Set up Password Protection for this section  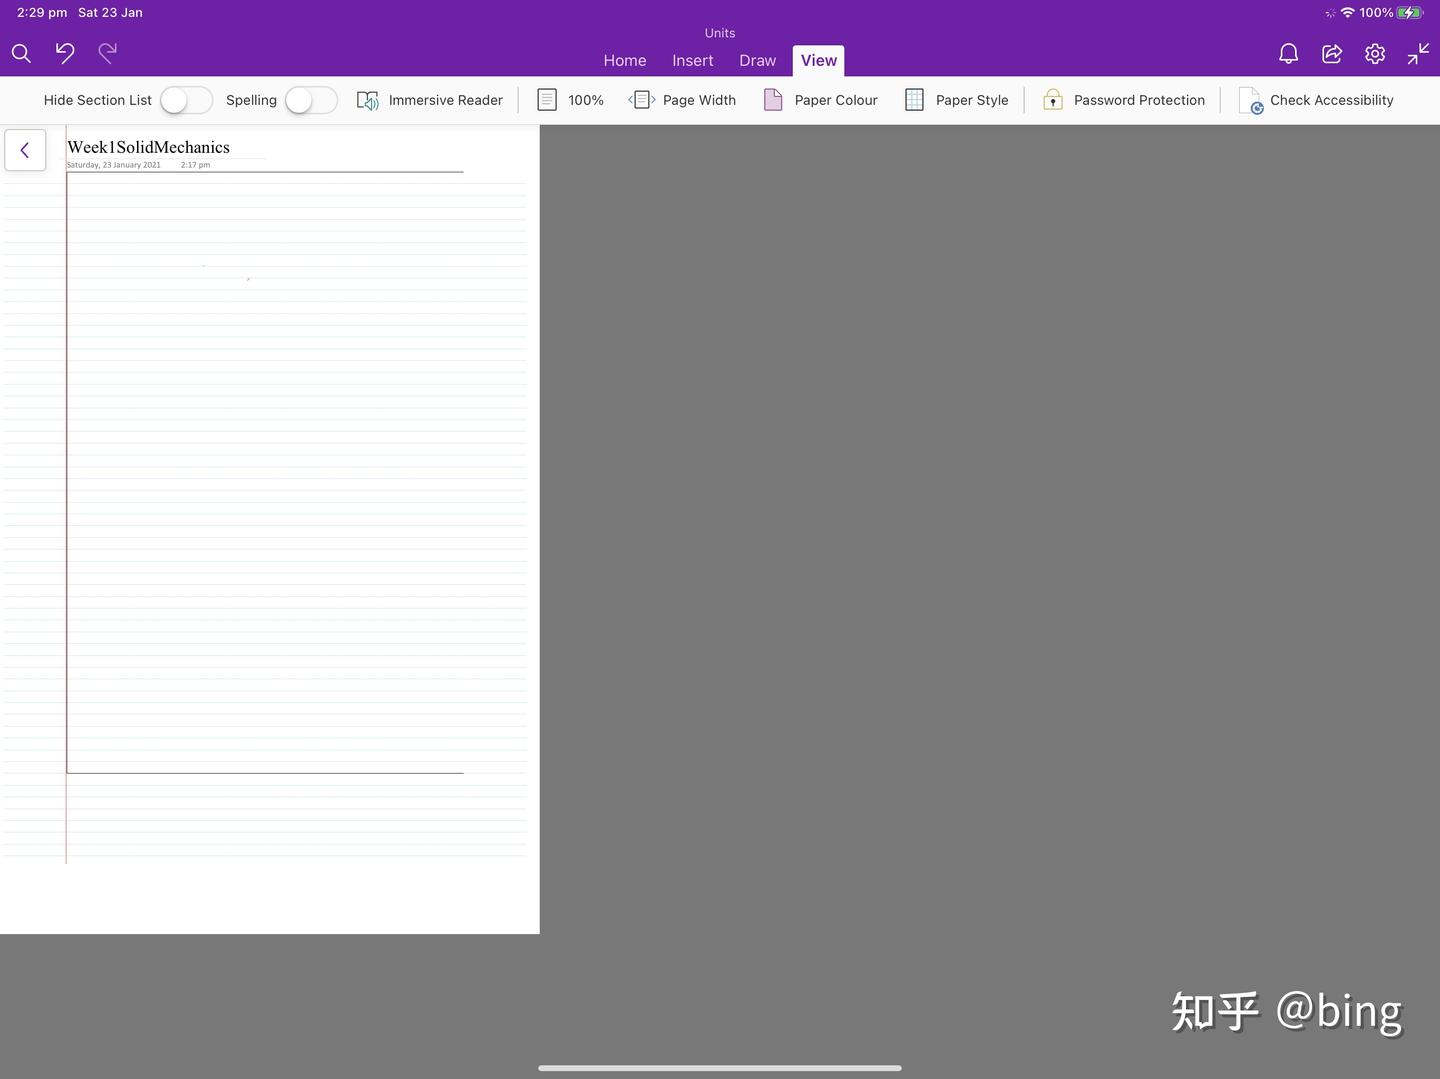(1123, 100)
